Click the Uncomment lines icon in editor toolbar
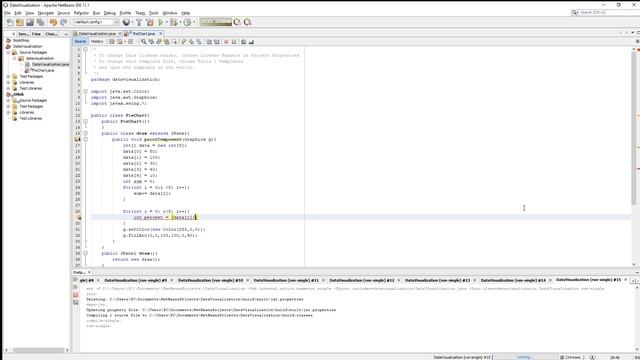The width and height of the screenshot is (640, 360). point(251,42)
